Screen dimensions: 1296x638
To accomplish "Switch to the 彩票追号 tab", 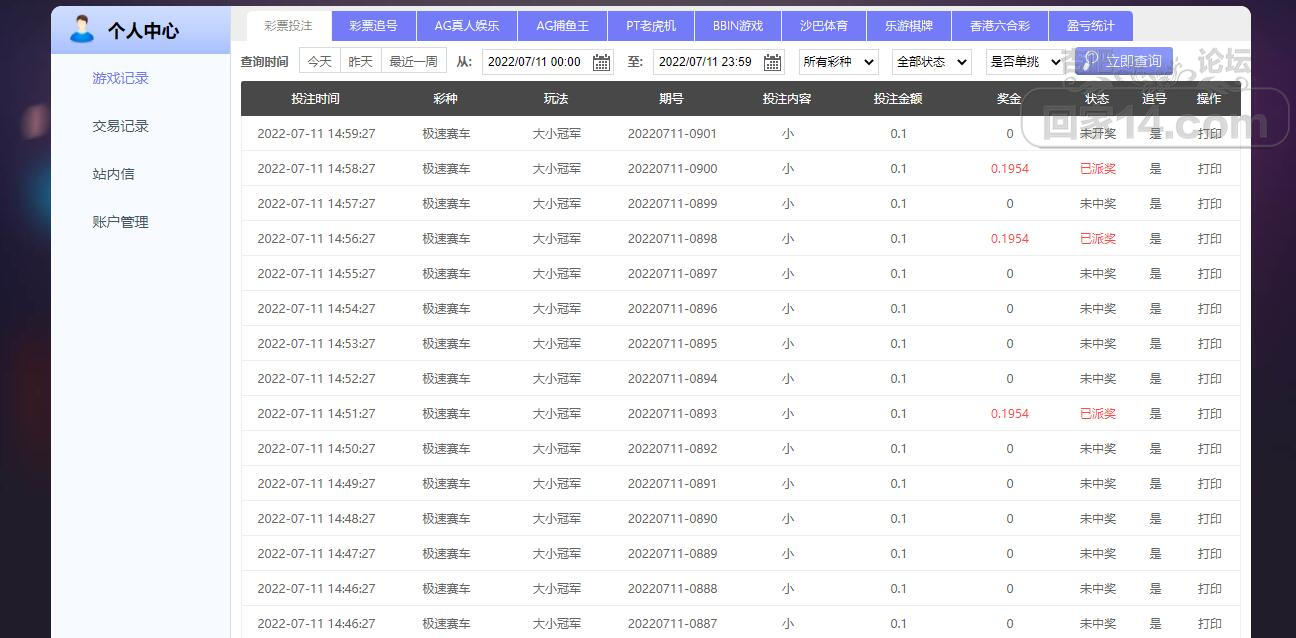I will point(373,26).
